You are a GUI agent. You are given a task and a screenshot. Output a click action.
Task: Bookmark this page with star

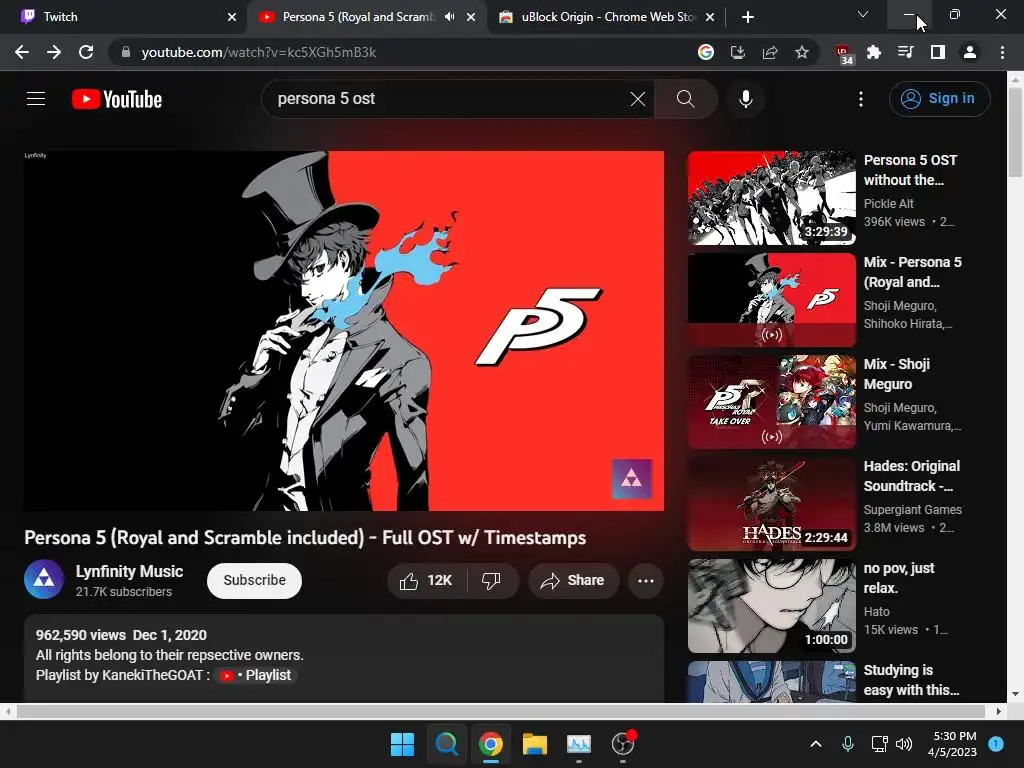pos(802,52)
